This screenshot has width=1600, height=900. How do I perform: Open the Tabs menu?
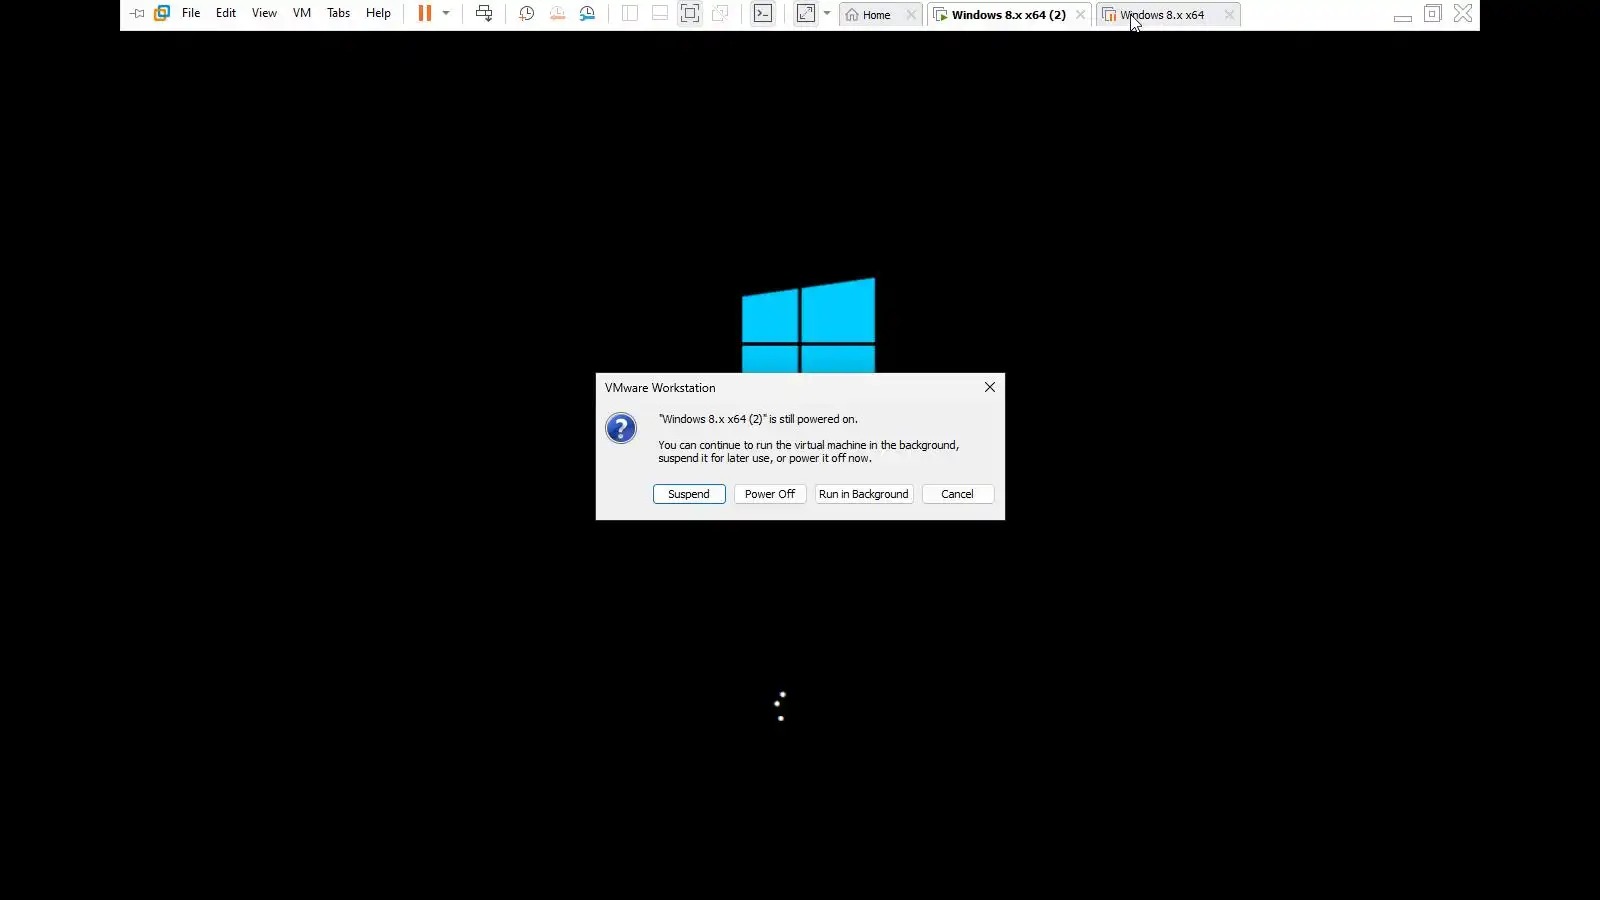(x=339, y=14)
